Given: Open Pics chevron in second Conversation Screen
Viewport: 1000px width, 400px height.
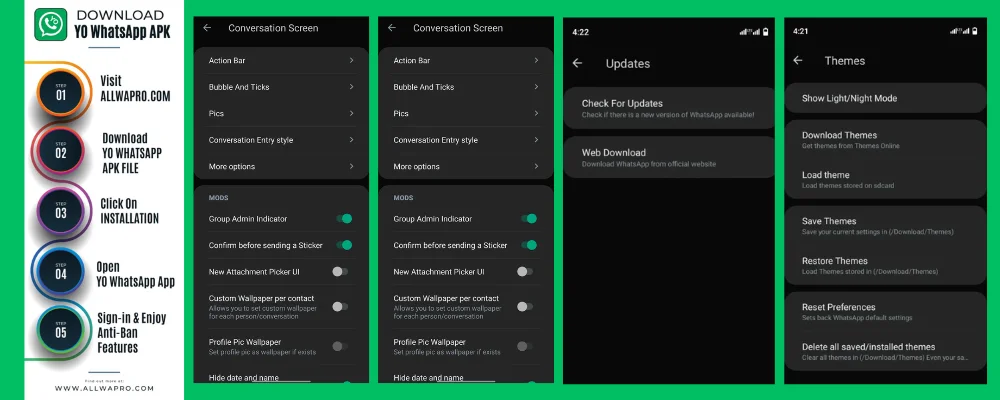Looking at the screenshot, I should click(x=536, y=114).
